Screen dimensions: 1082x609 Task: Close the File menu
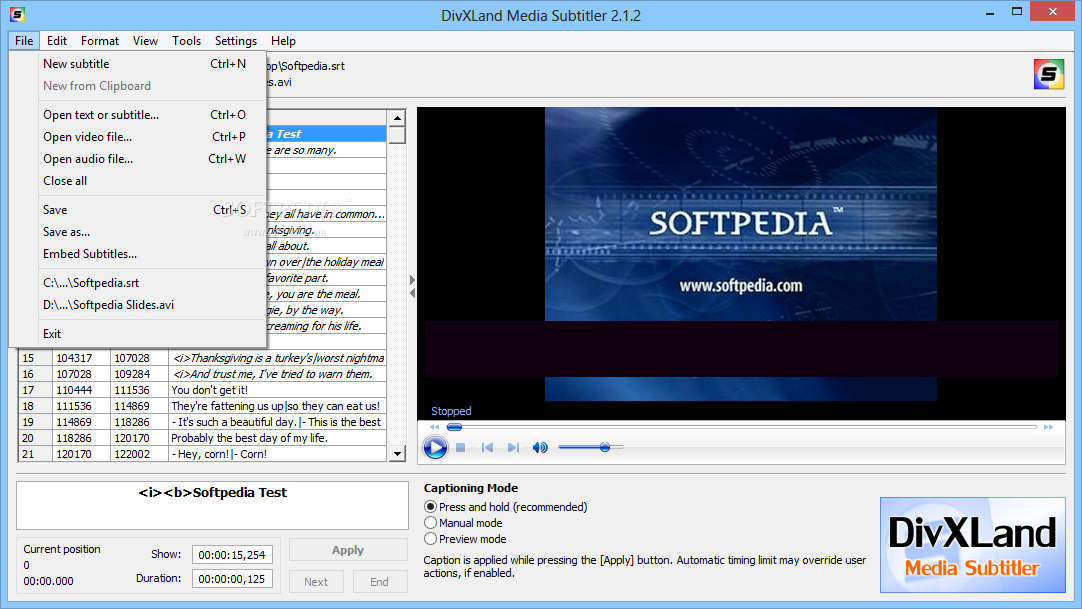click(24, 41)
